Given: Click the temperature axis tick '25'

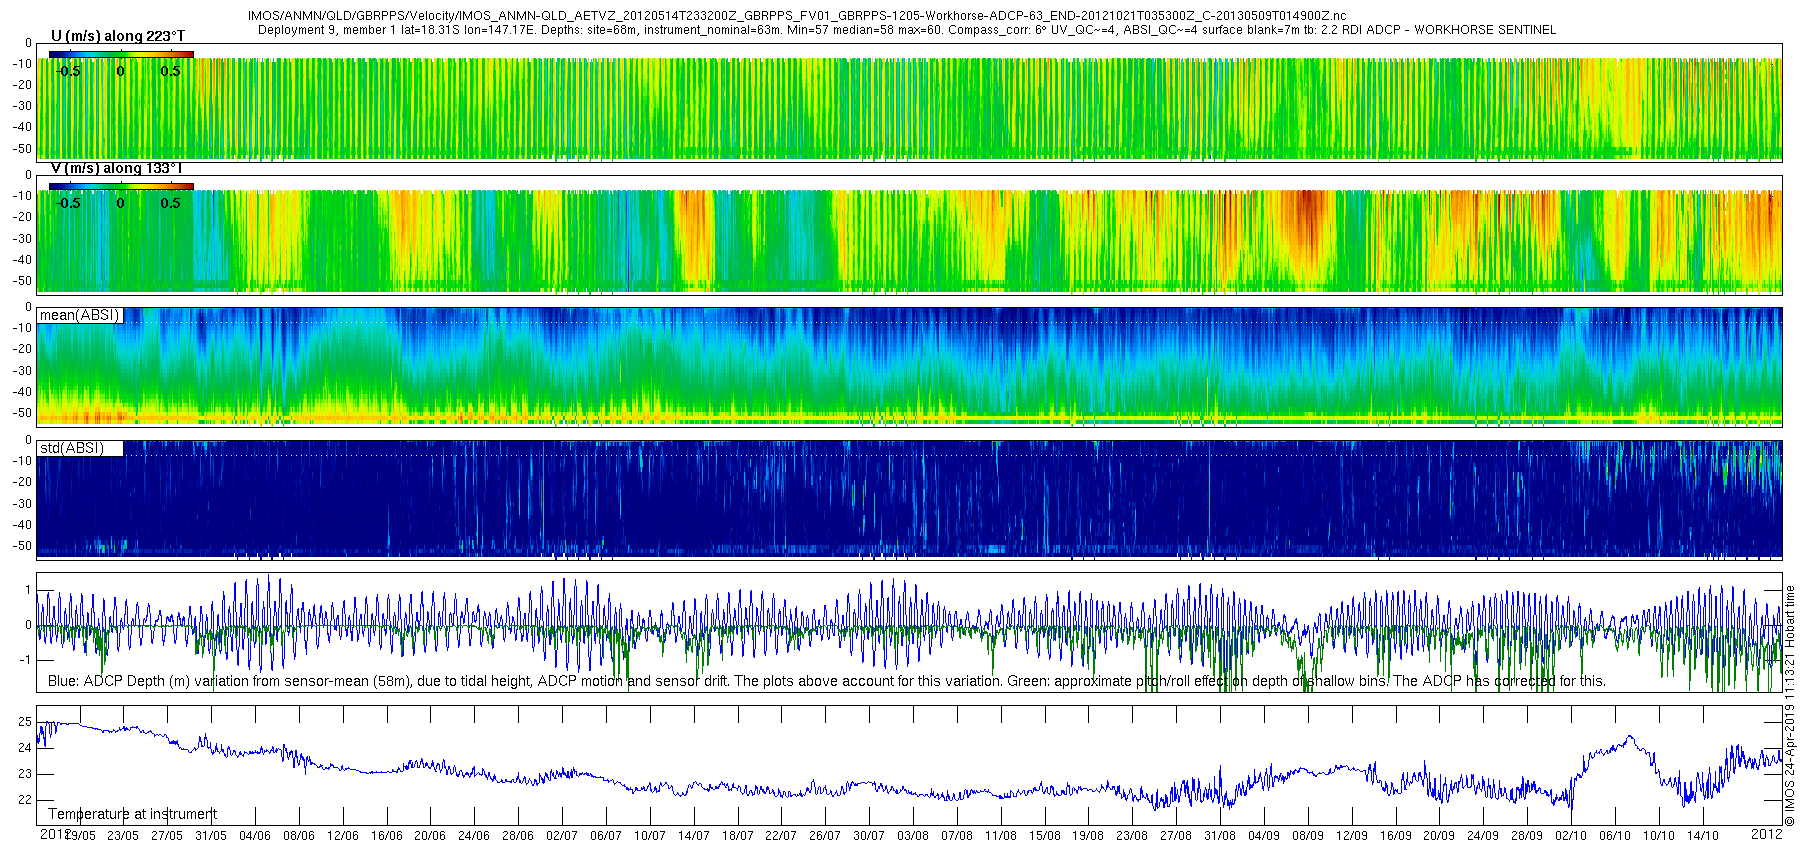Looking at the screenshot, I should 25,722.
